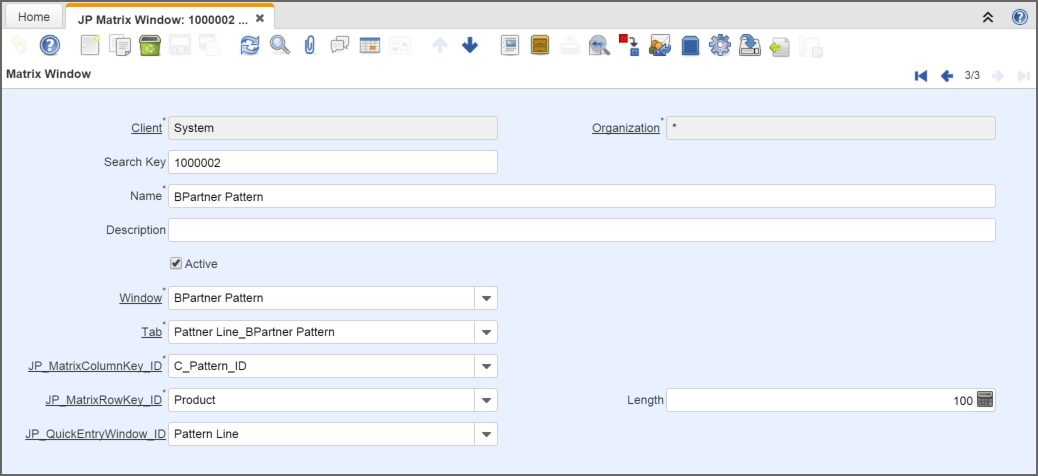The image size is (1038, 476).
Task: Jump to first record with navigation arrow
Action: pos(921,76)
